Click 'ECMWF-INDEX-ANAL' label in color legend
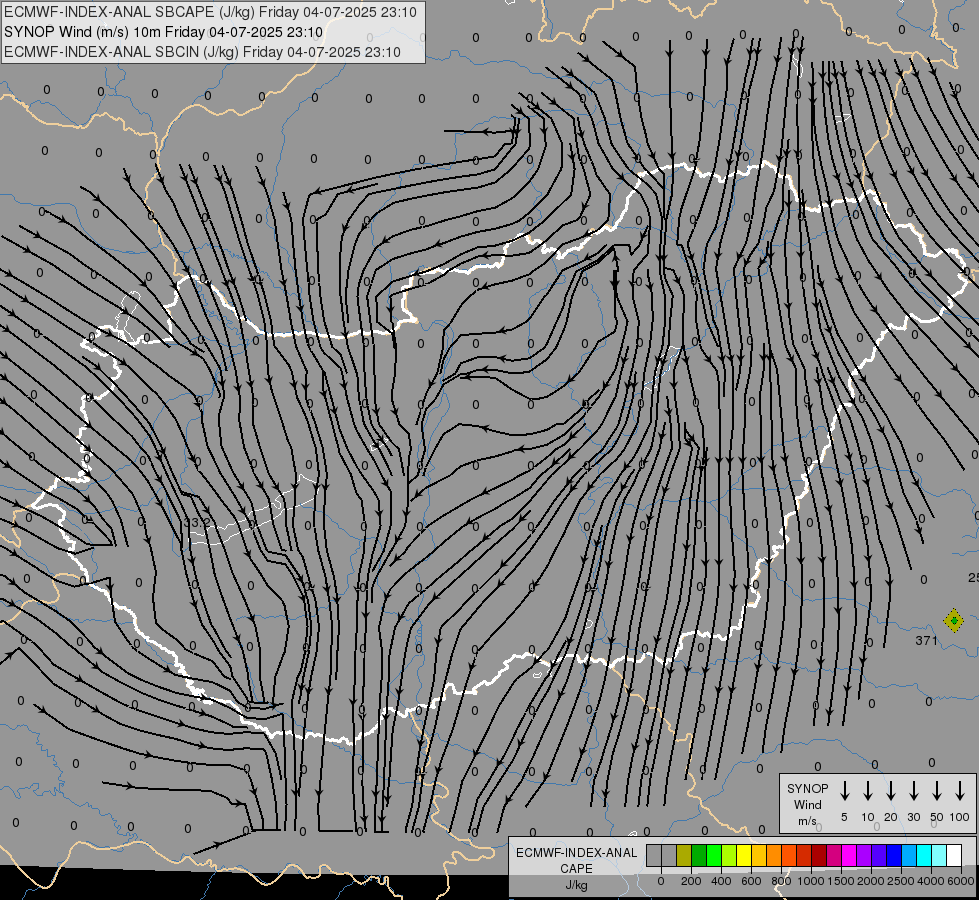 tap(576, 853)
